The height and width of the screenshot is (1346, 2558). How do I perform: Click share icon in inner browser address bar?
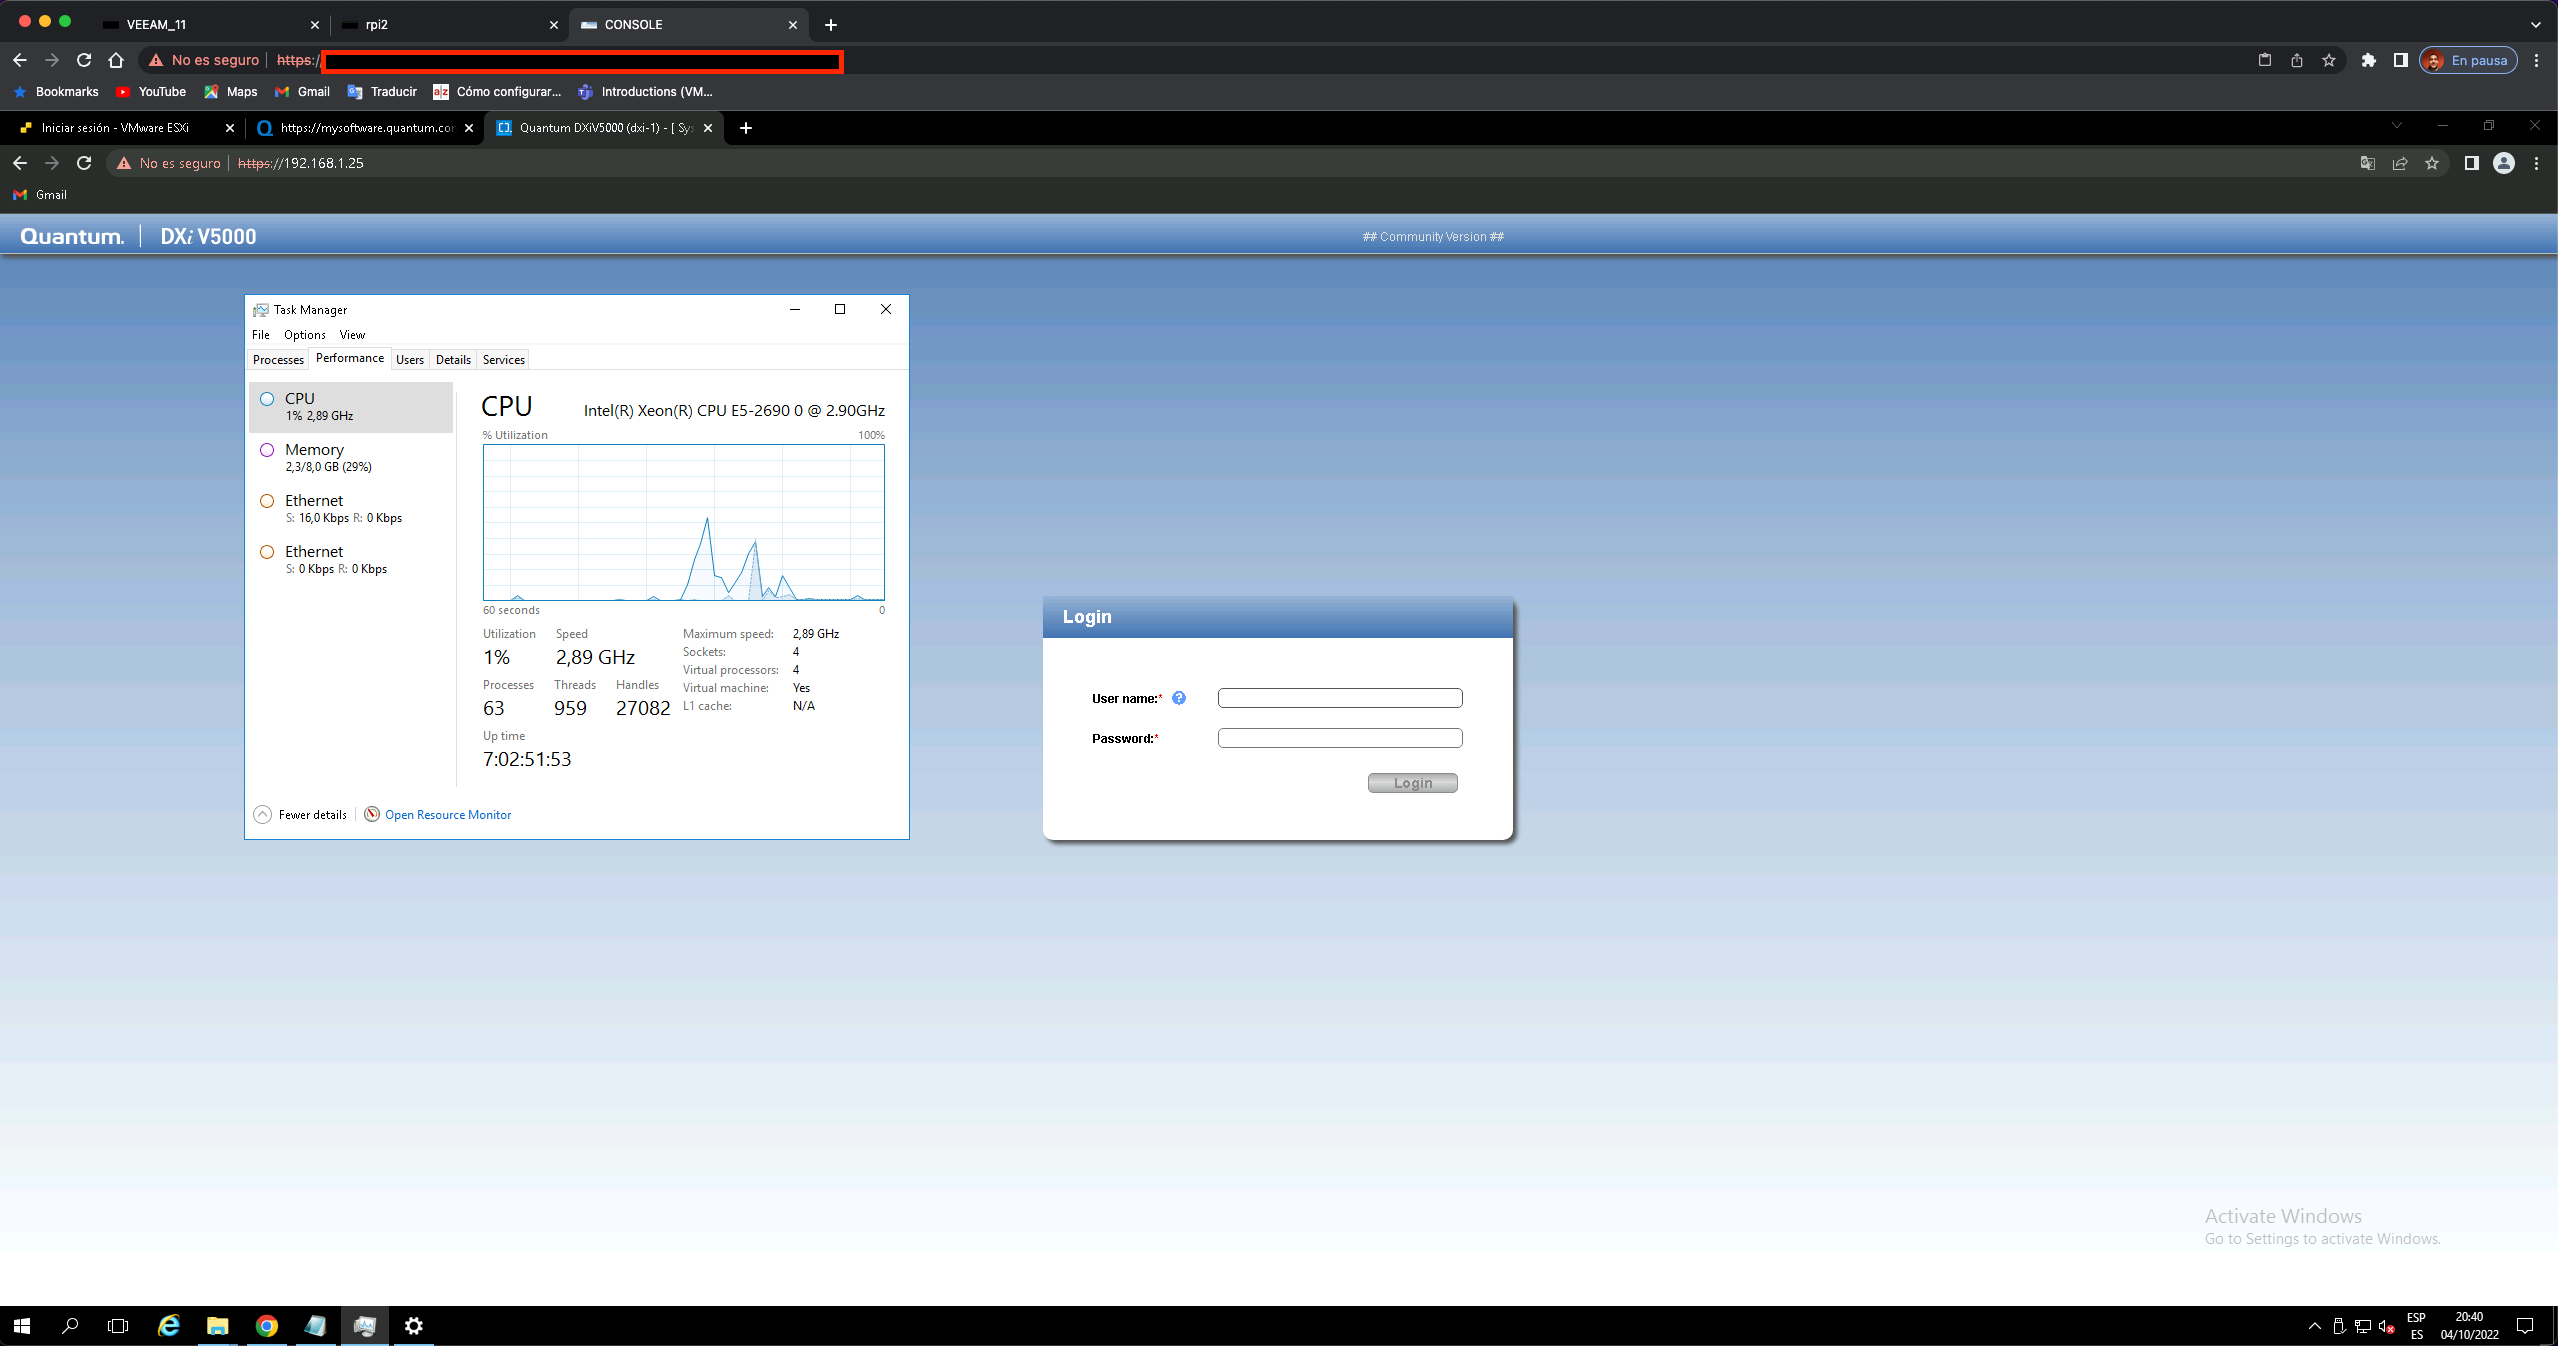coord(2400,163)
